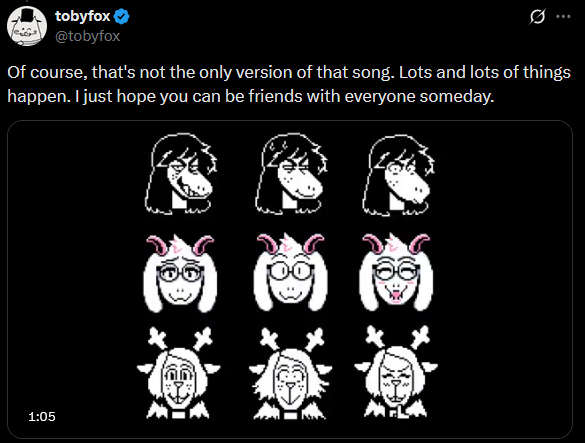This screenshot has height=443, width=585.
Task: Click blushing laughing Ralsei portrait, middle right
Action: coord(396,272)
